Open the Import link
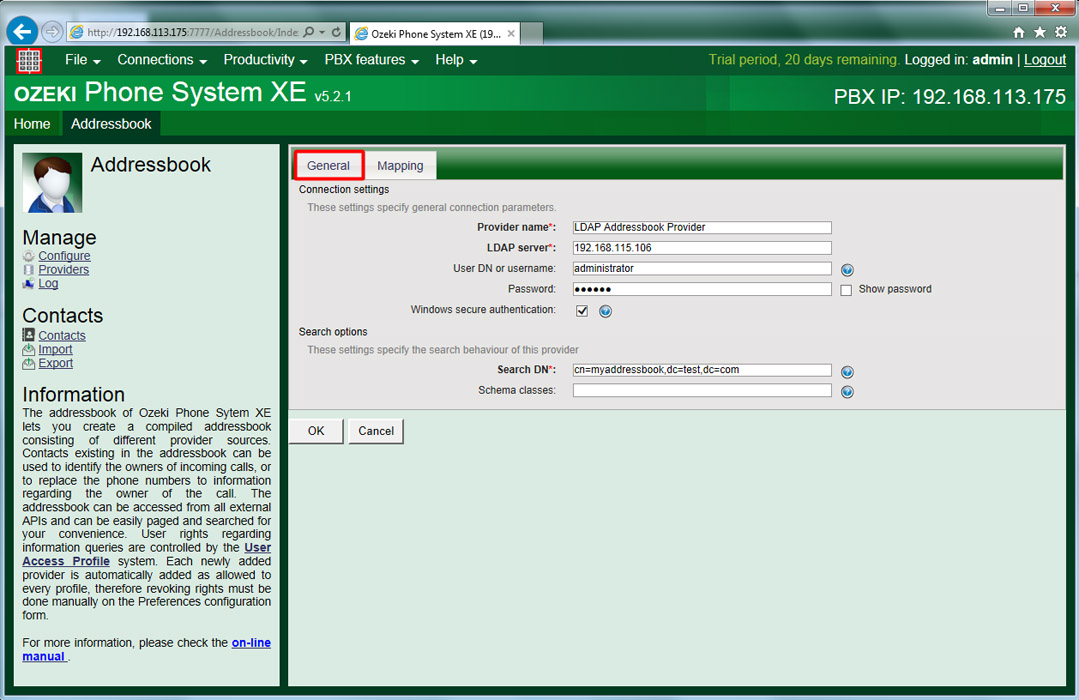Screen dimensions: 1079x700 coord(55,350)
